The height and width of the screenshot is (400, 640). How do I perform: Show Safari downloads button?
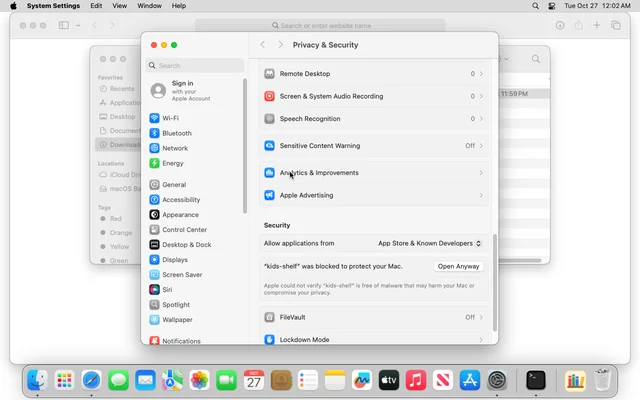(x=560, y=25)
